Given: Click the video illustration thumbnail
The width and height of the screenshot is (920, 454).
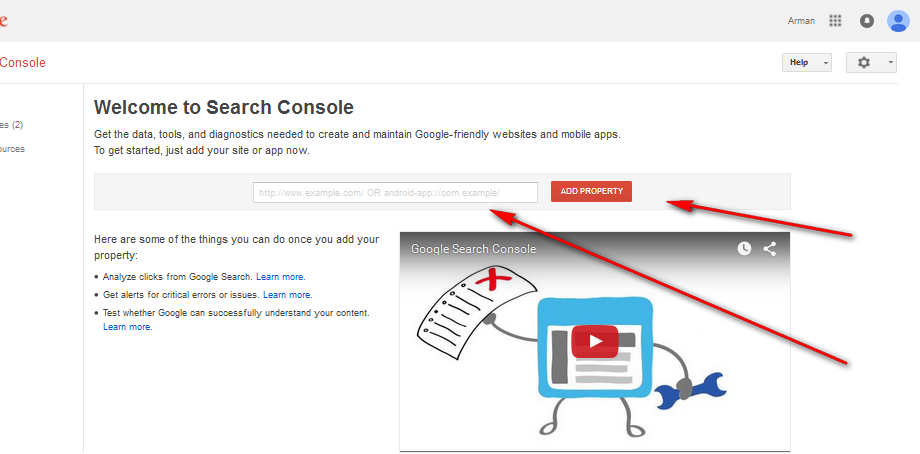Looking at the screenshot, I should (595, 342).
